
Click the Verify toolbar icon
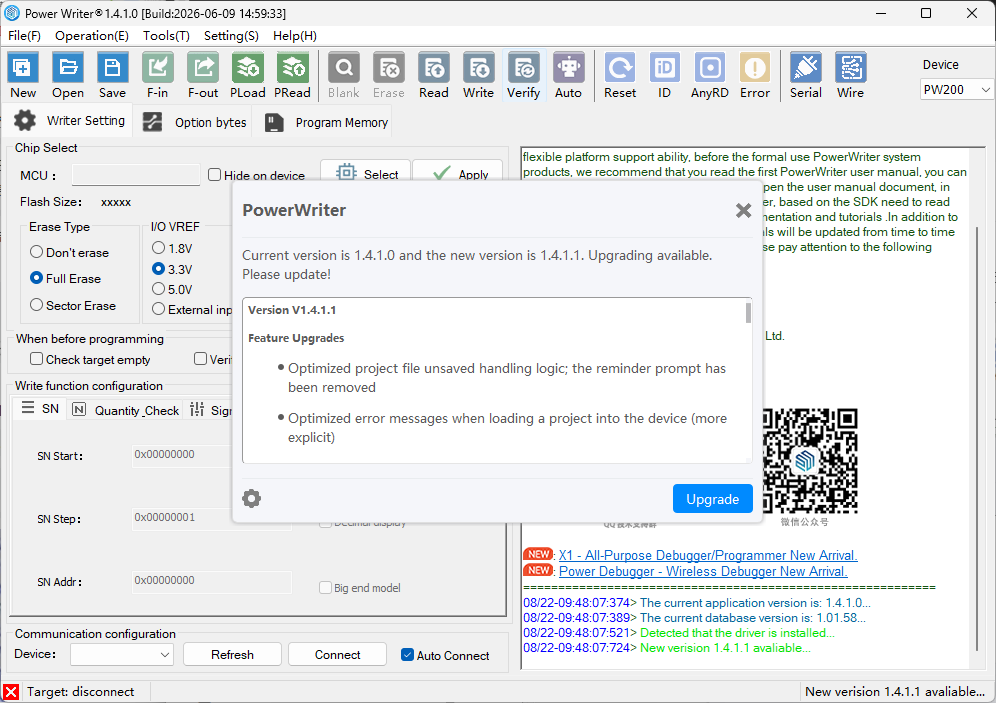[x=523, y=75]
